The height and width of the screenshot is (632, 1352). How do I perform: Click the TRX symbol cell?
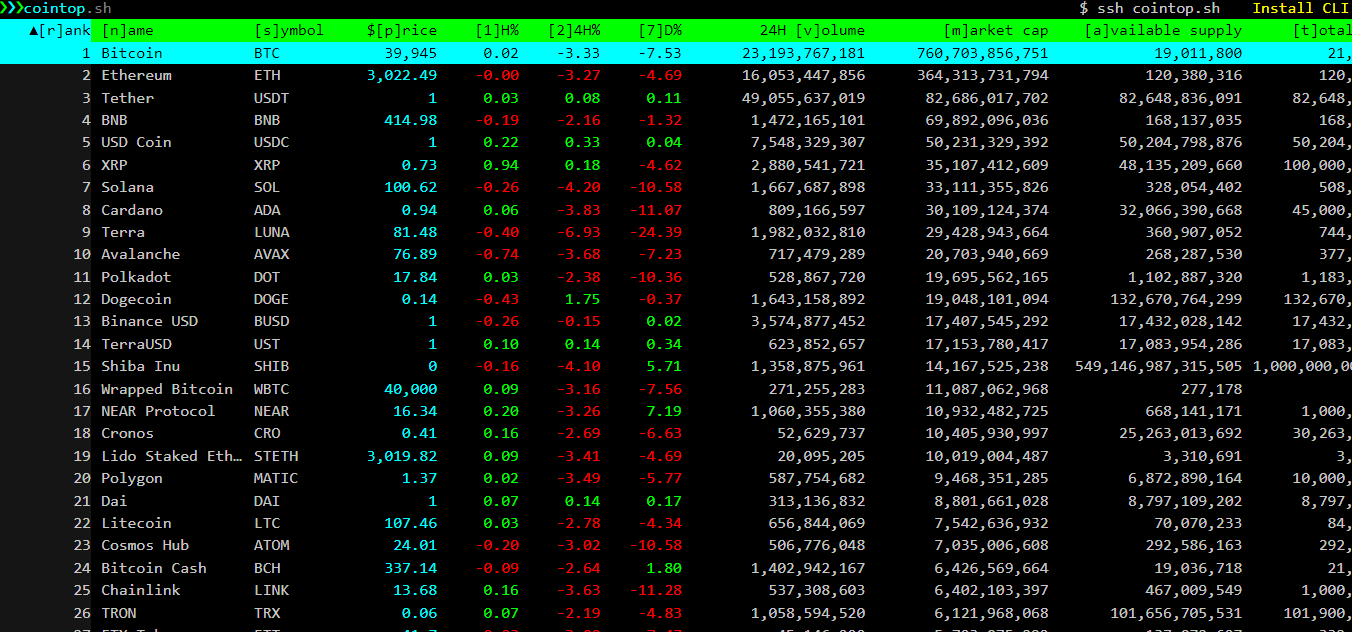click(x=267, y=613)
